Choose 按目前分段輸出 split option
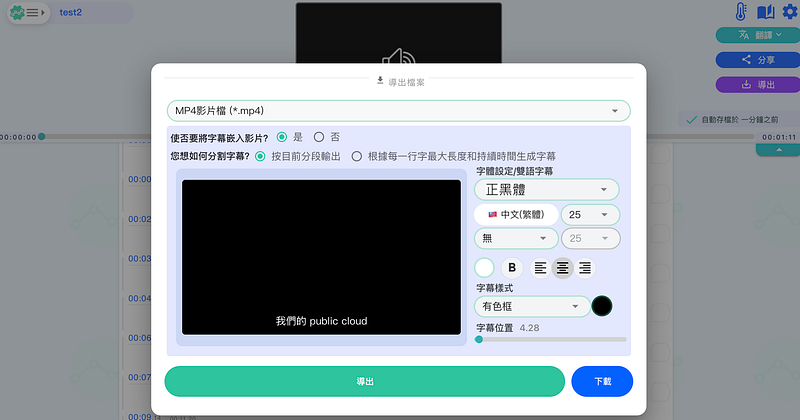 coord(260,156)
